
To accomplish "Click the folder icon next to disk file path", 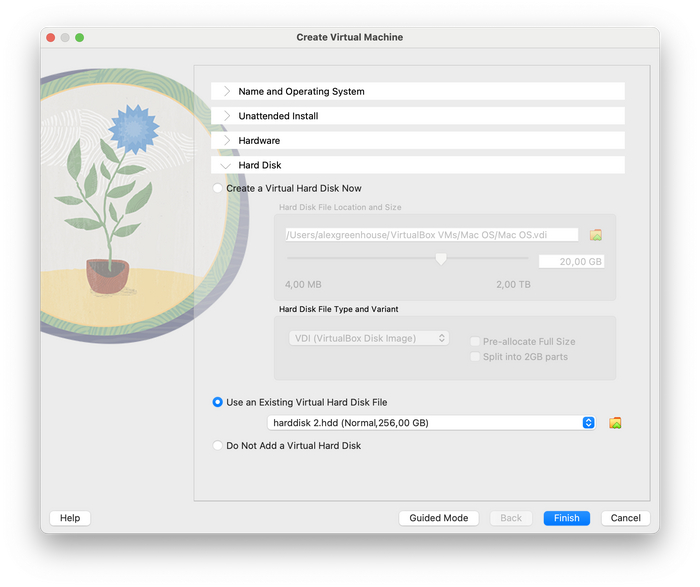I will coord(595,235).
